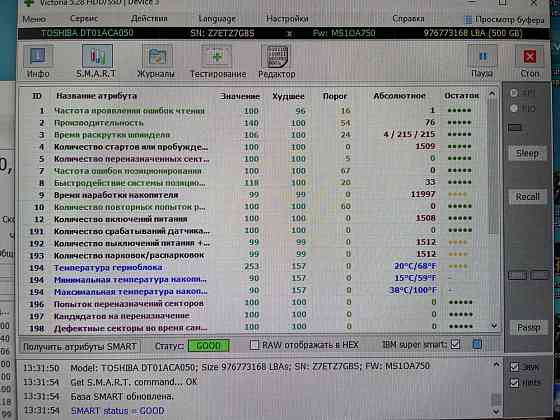Click the log panel scroll-down arrow
The image size is (560, 420).
coord(496,412)
